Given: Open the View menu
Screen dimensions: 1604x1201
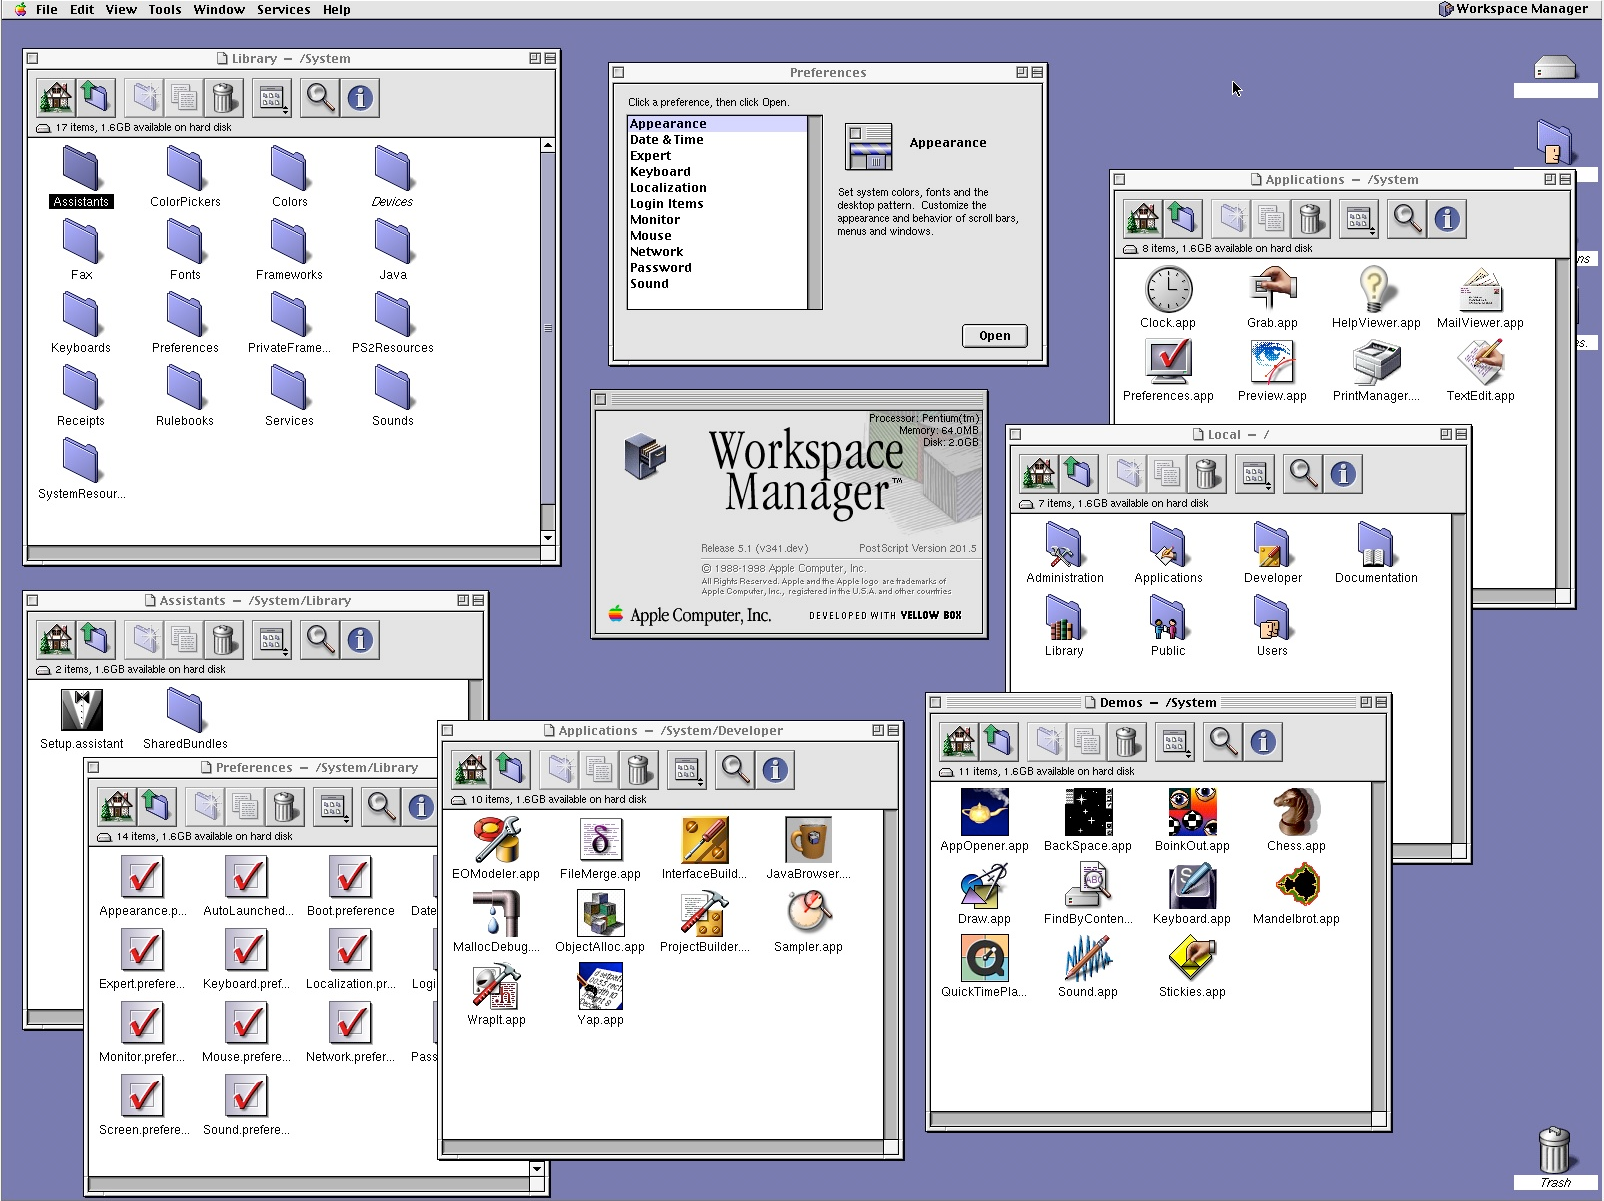Looking at the screenshot, I should 121,9.
